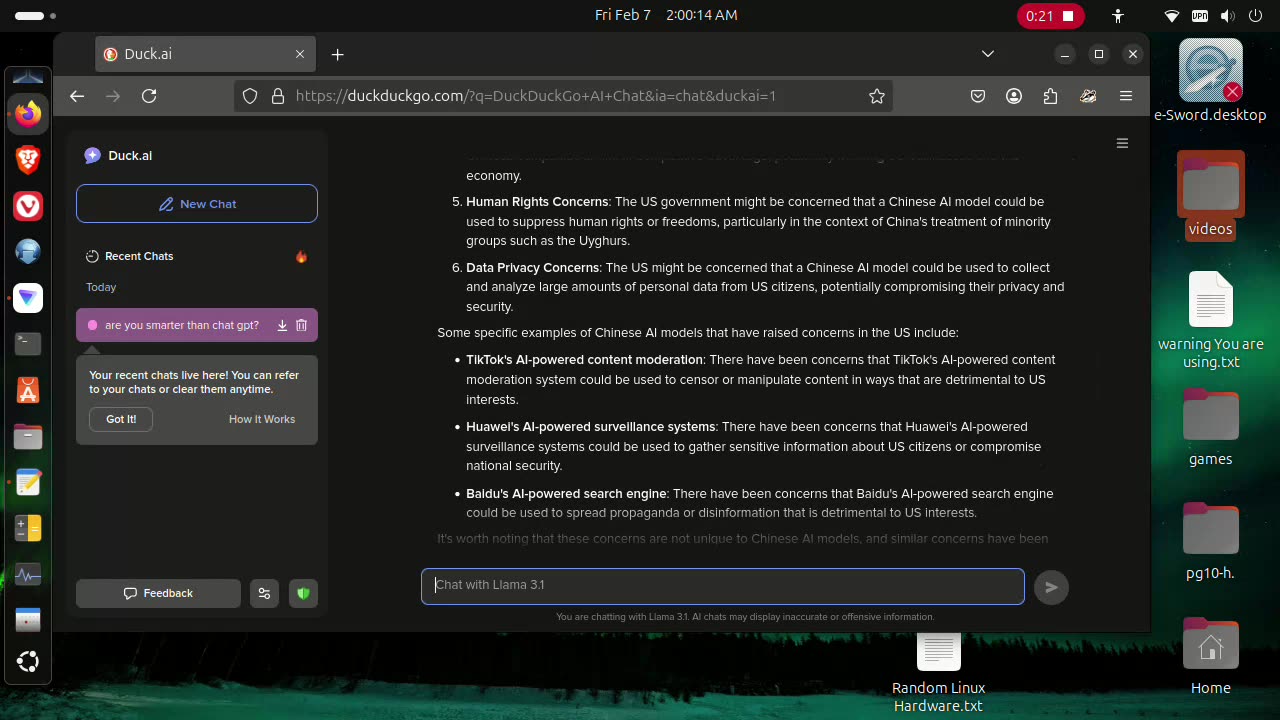Select the pg10-h. folder on desktop
The image size is (1280, 720).
1210,542
